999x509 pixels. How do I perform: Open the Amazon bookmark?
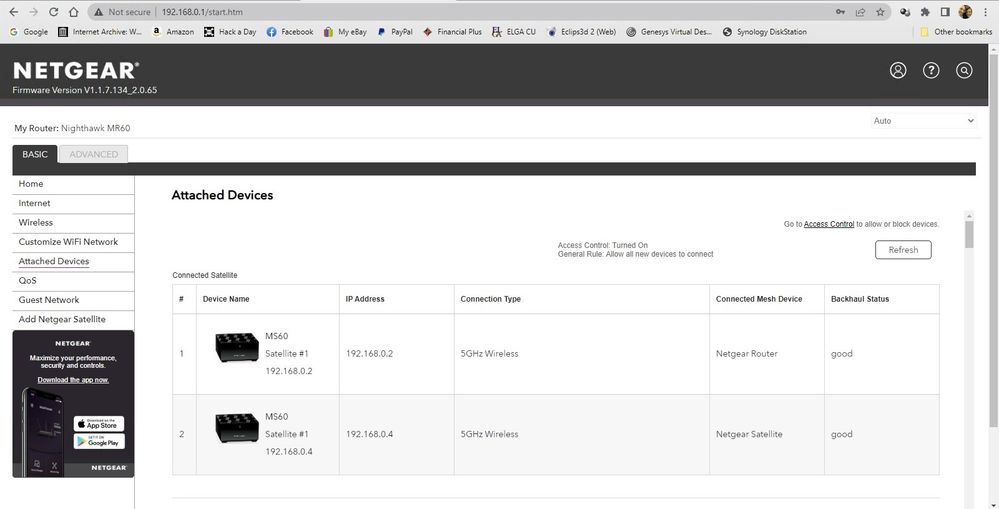173,32
